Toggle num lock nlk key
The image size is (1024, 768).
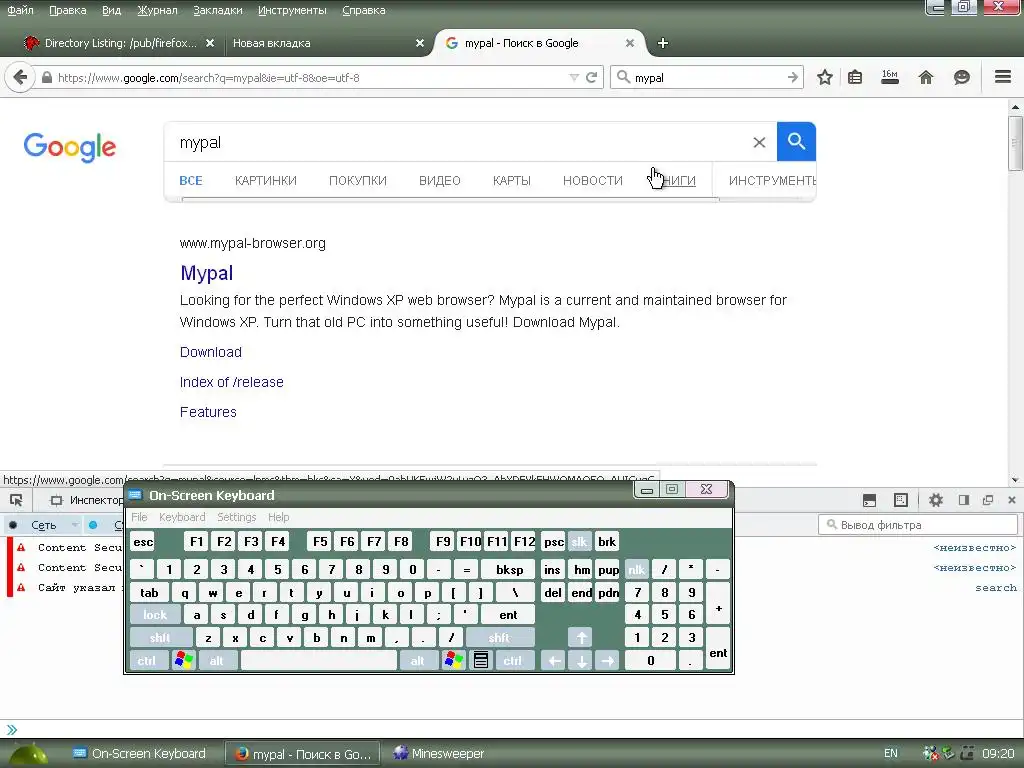637,569
